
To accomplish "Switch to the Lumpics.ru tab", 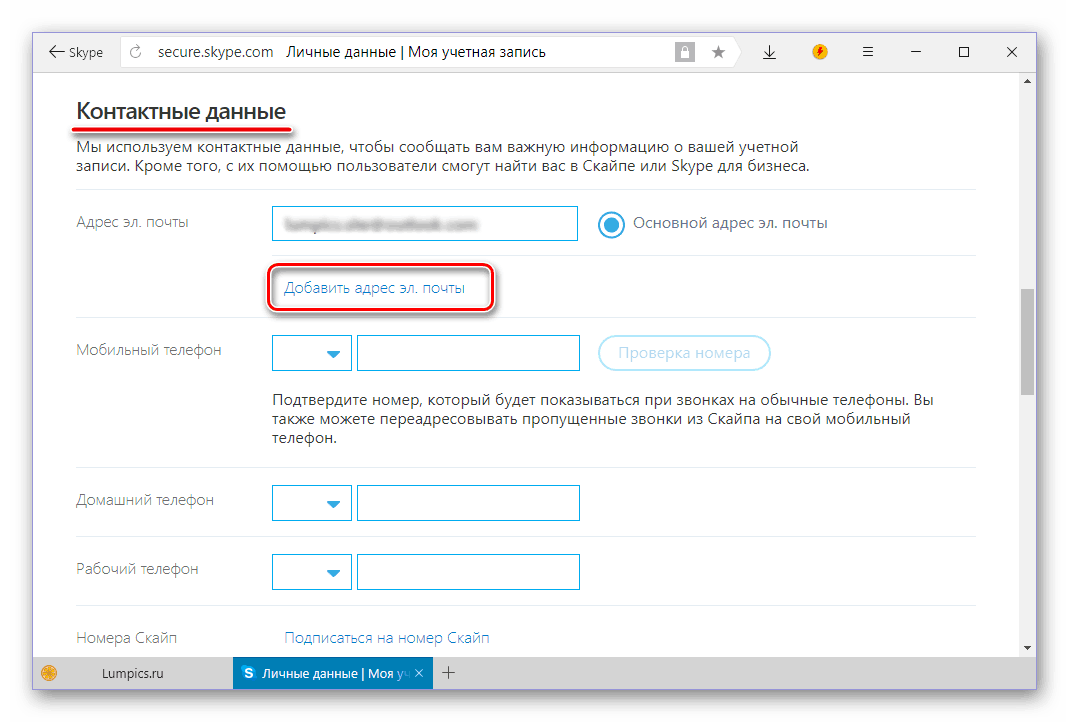I will click(x=132, y=673).
